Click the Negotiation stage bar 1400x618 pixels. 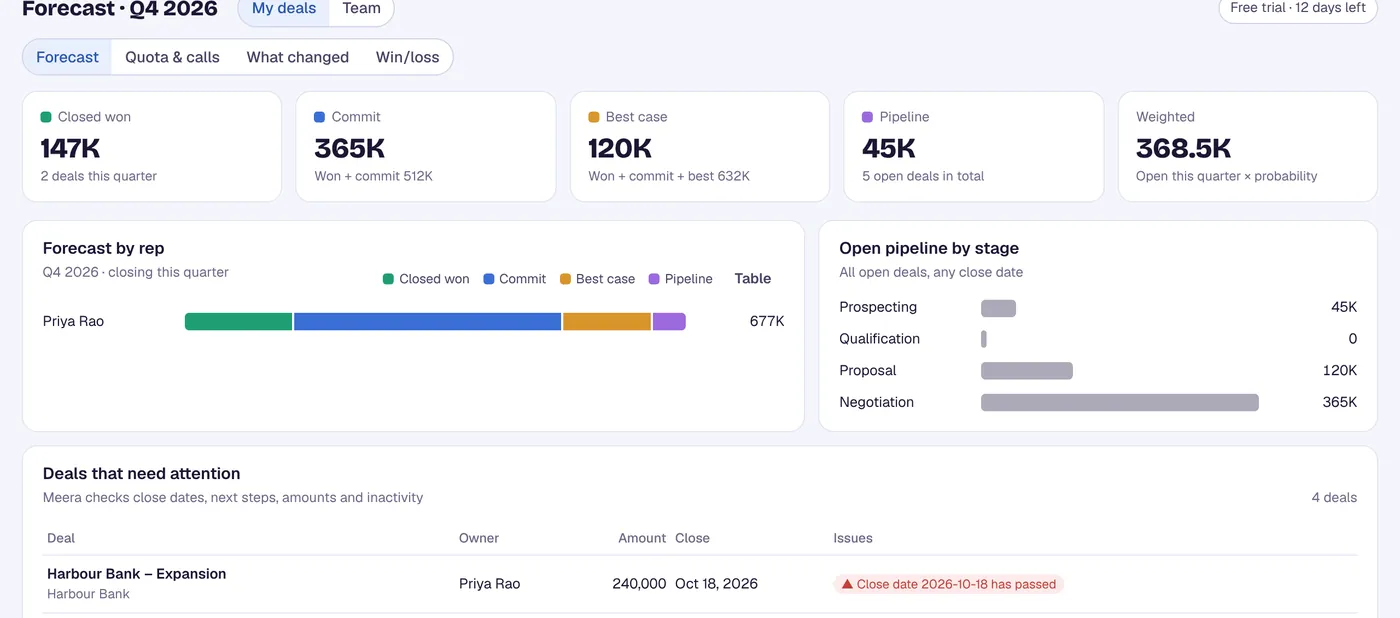tap(1120, 403)
